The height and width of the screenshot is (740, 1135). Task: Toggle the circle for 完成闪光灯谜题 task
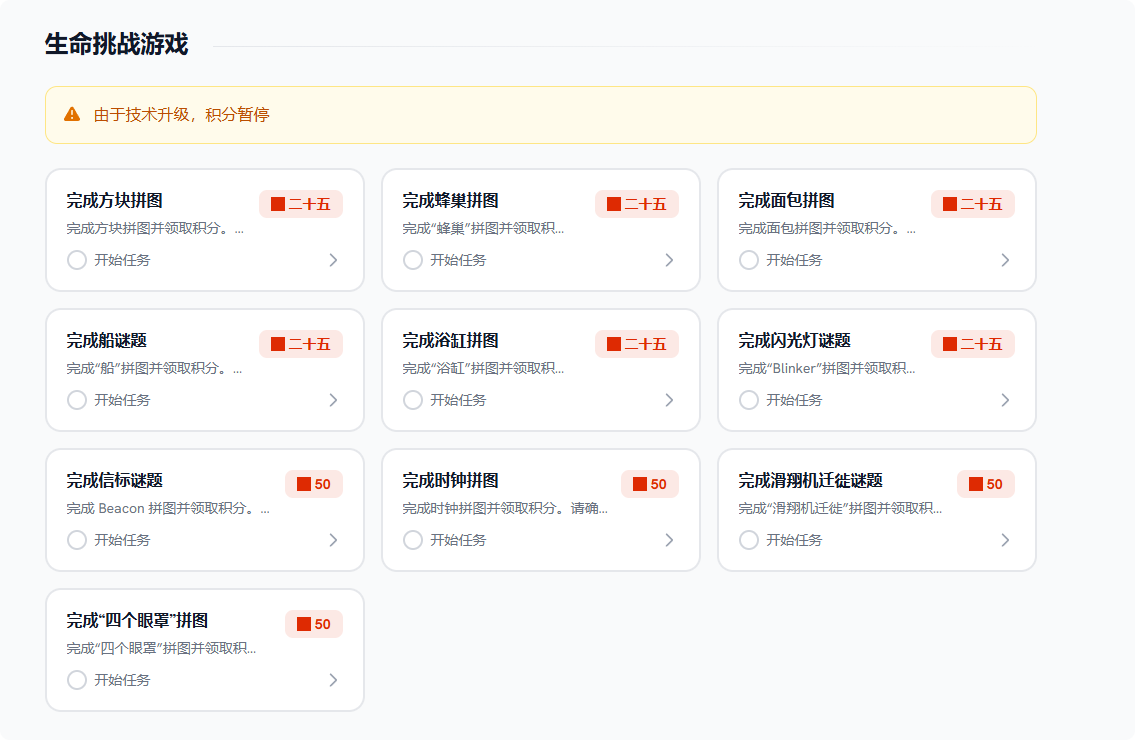click(x=748, y=400)
